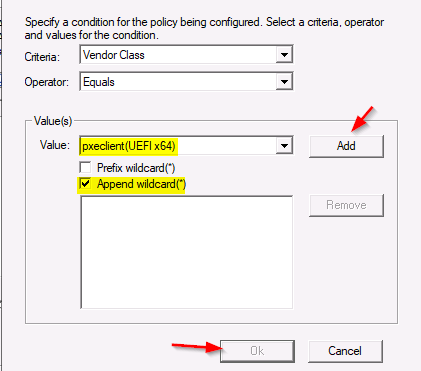
Task: Expand the Criteria dropdown arrow
Action: tap(284, 55)
